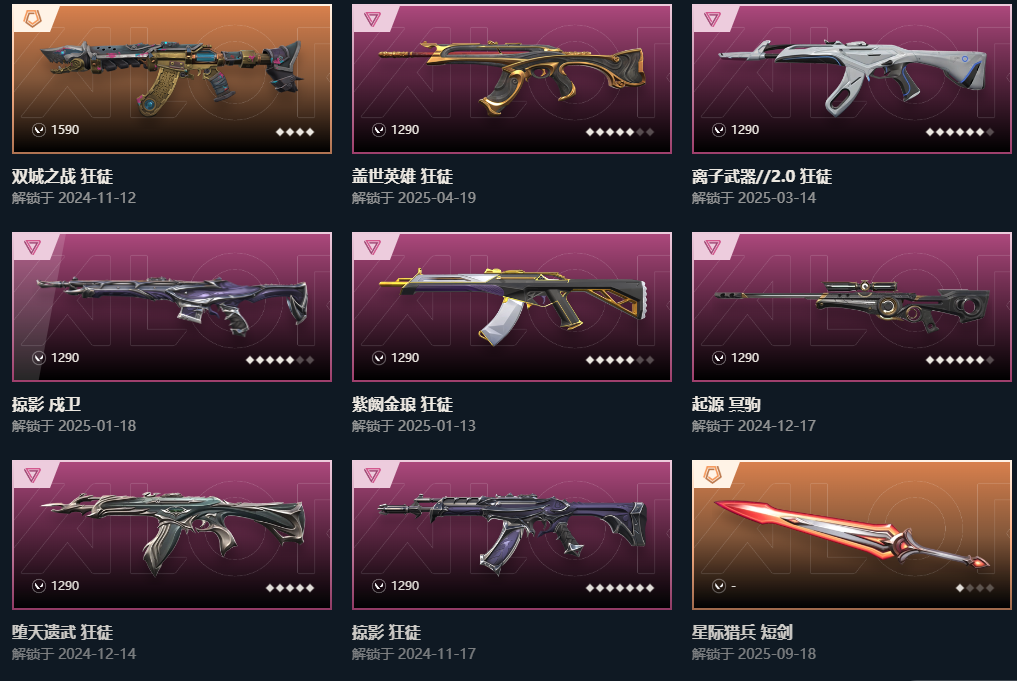Open the 紫阙金琅 狂徒 skin thumbnail

tap(512, 306)
